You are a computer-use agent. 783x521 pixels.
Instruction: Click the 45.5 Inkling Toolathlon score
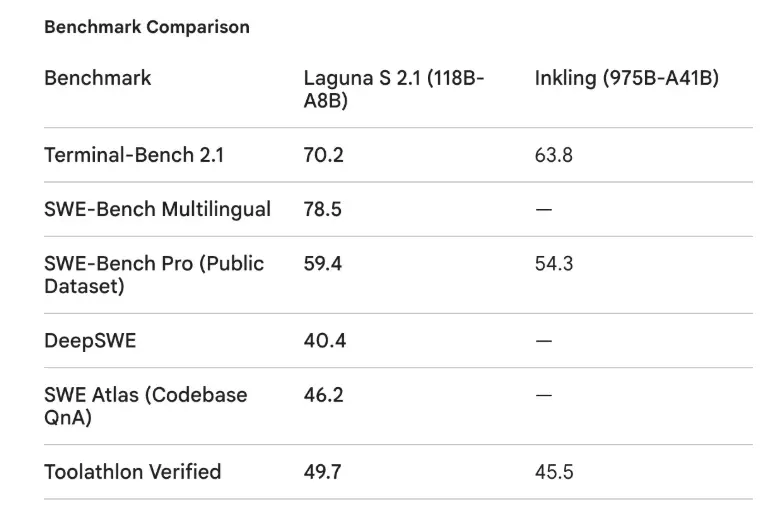click(x=554, y=472)
